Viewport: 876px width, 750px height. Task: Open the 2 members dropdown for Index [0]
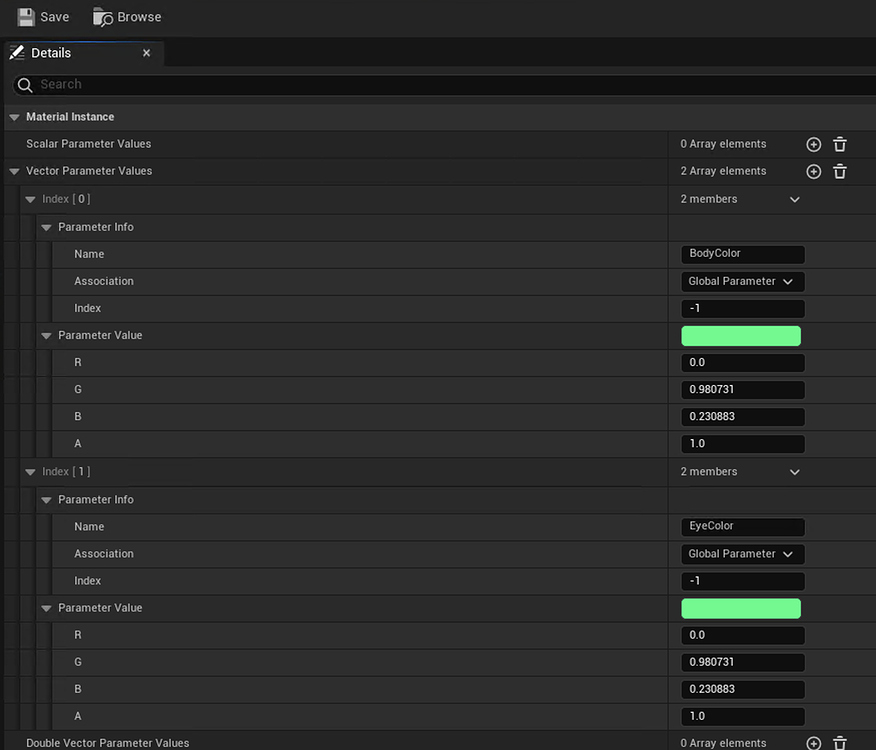pyautogui.click(x=794, y=199)
